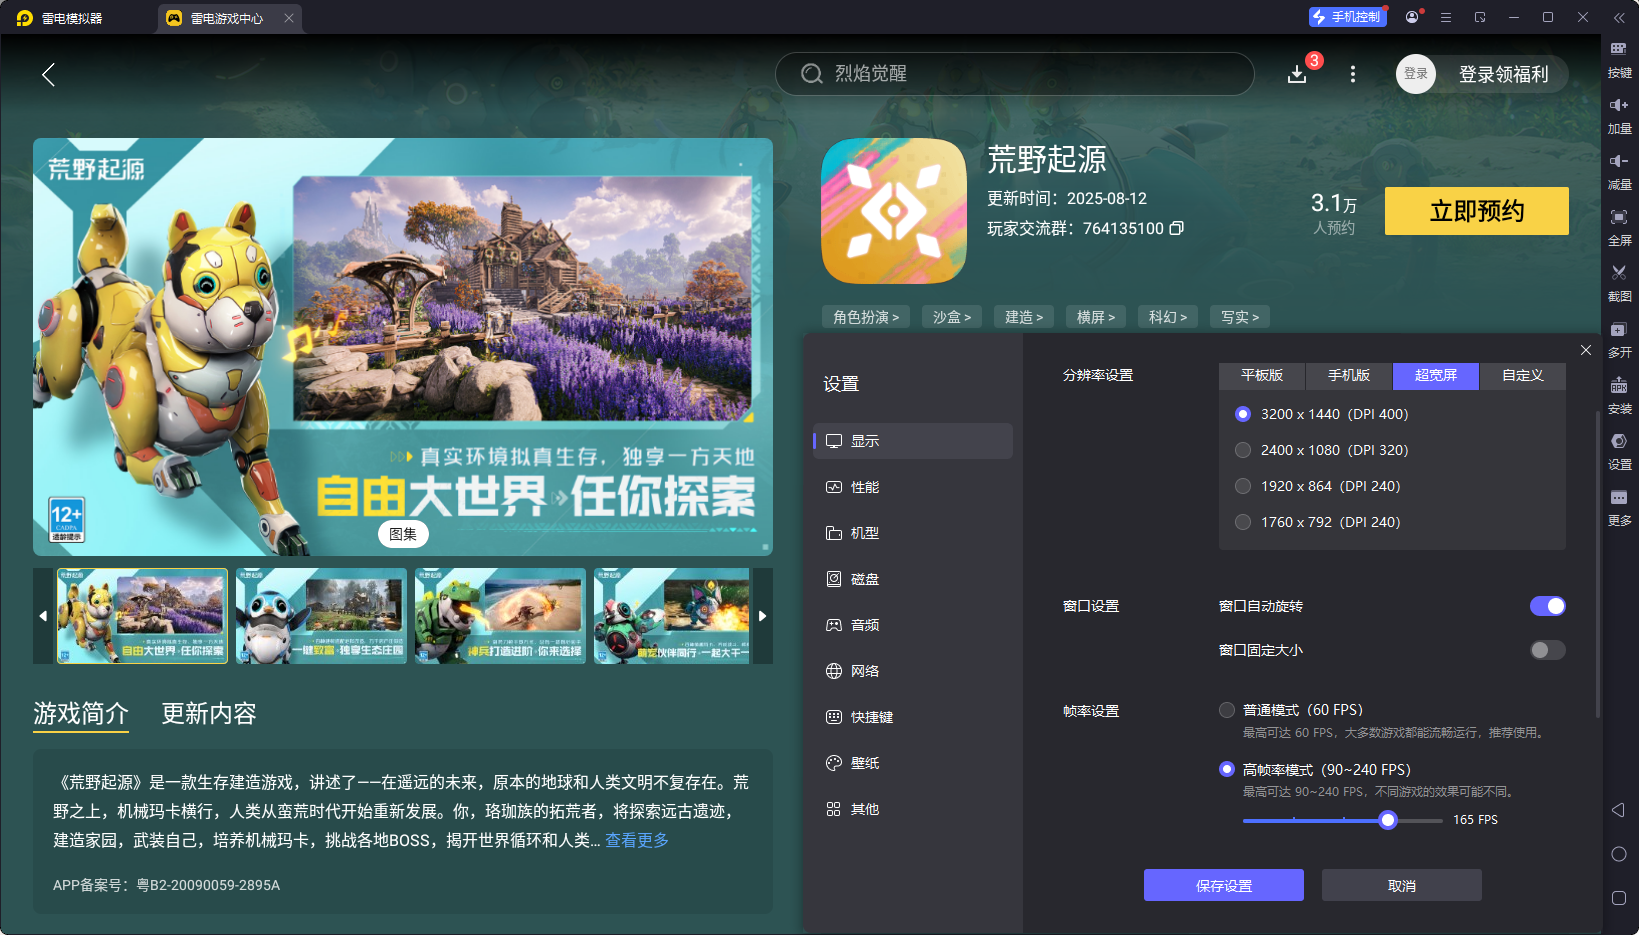Image resolution: width=1639 pixels, height=935 pixels.
Task: Expand the 科幻 category tag
Action: tap(1167, 316)
